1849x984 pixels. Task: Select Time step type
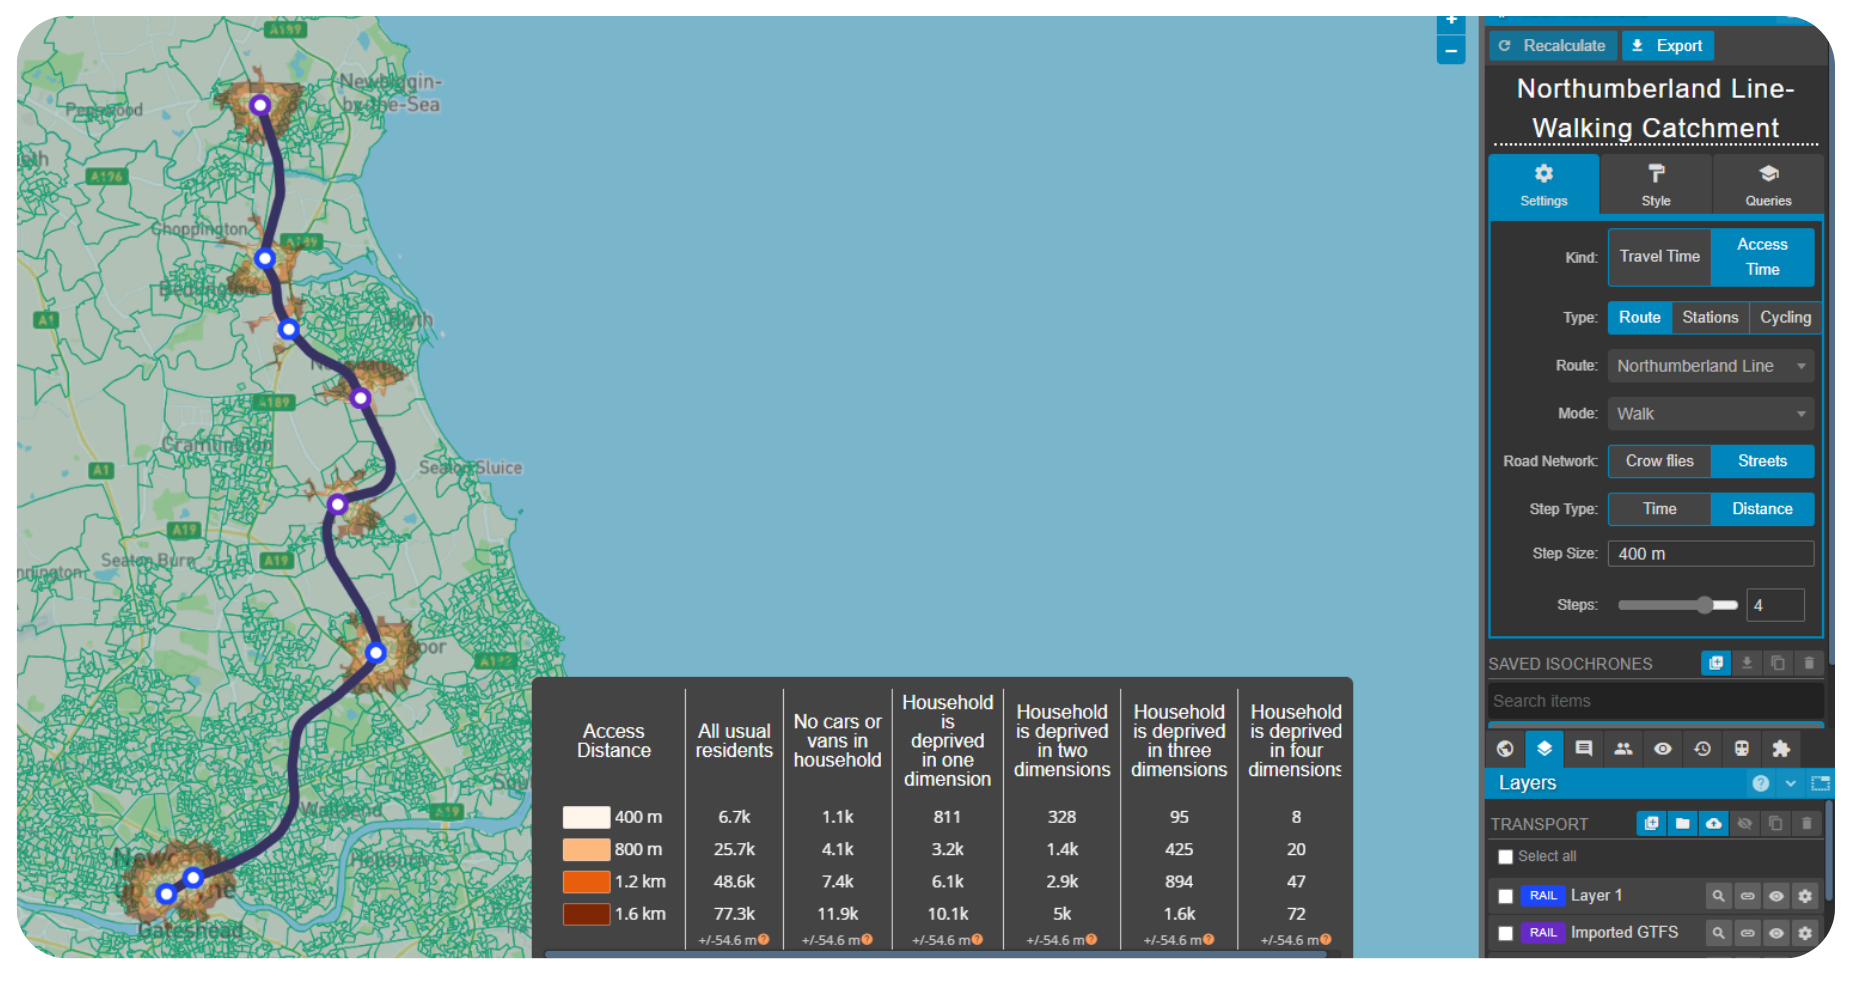click(x=1660, y=509)
